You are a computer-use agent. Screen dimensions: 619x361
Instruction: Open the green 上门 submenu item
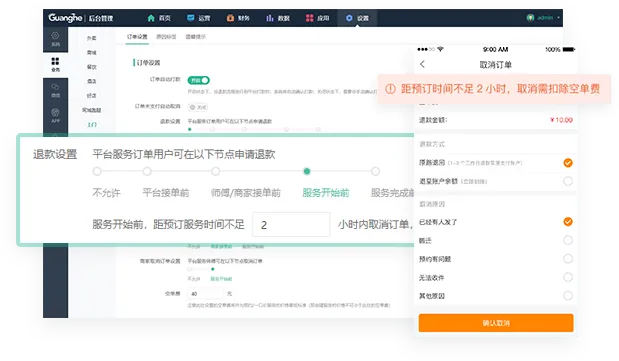[x=92, y=125]
